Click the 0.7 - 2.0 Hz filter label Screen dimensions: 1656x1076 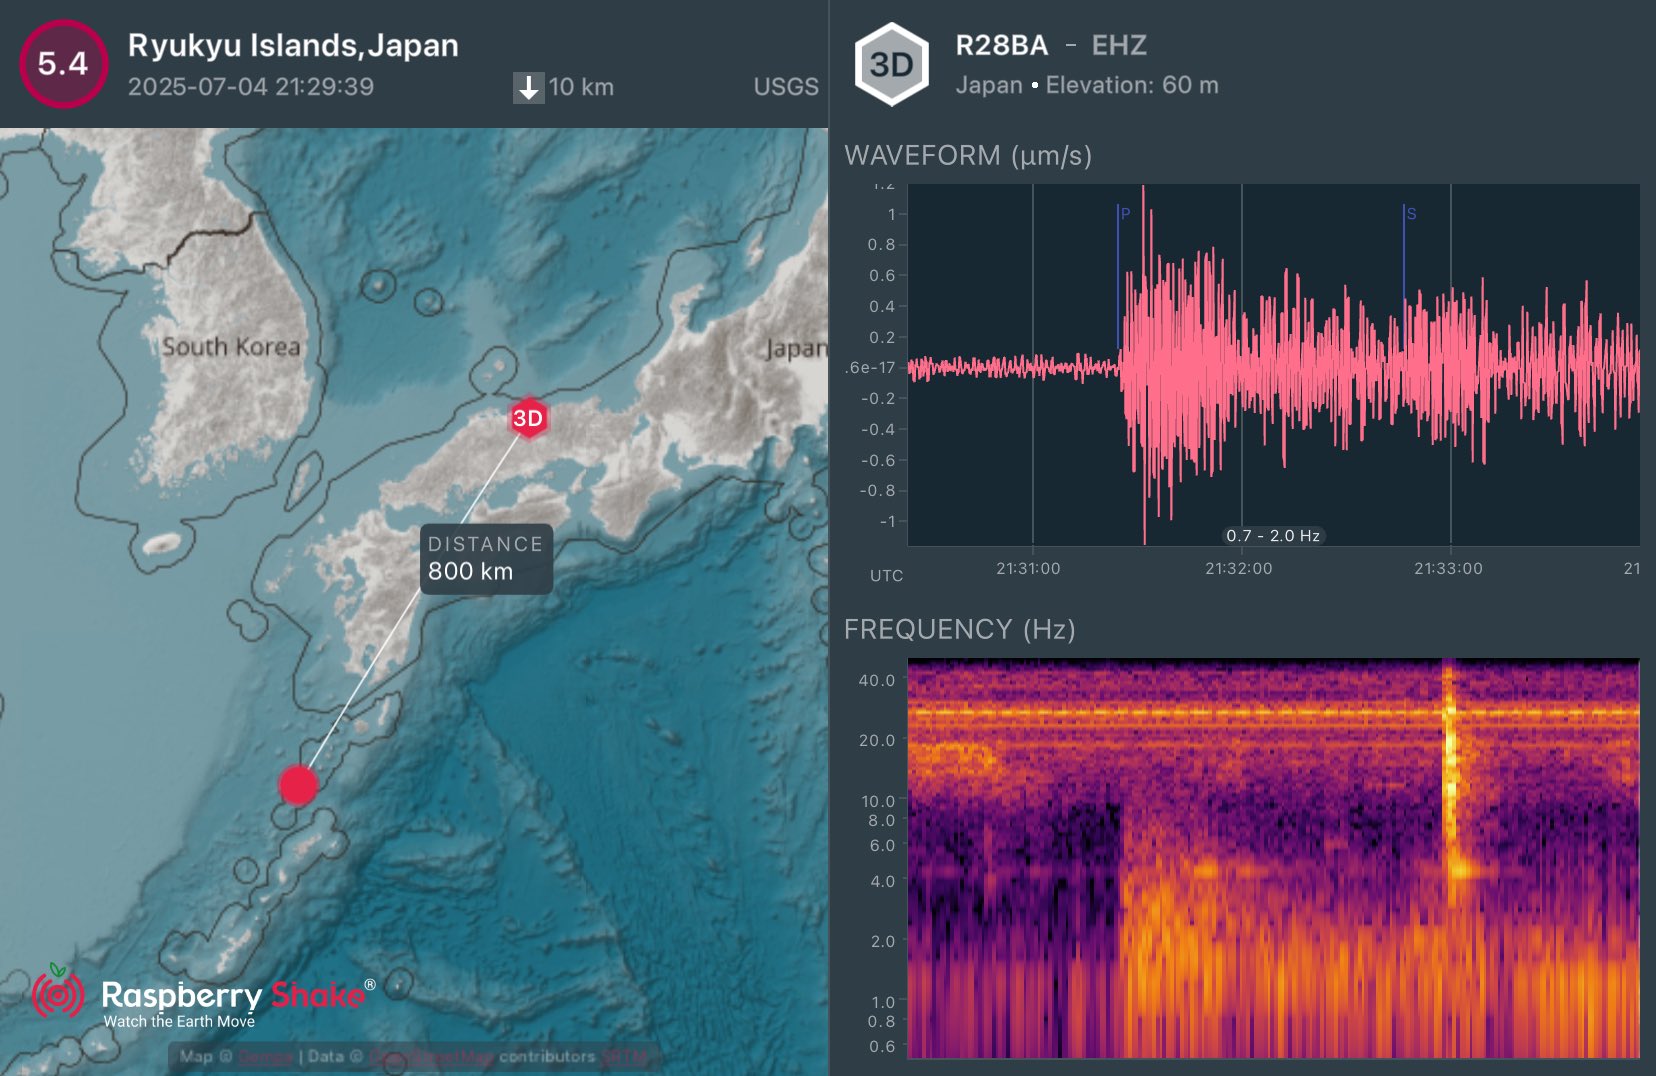click(1273, 536)
